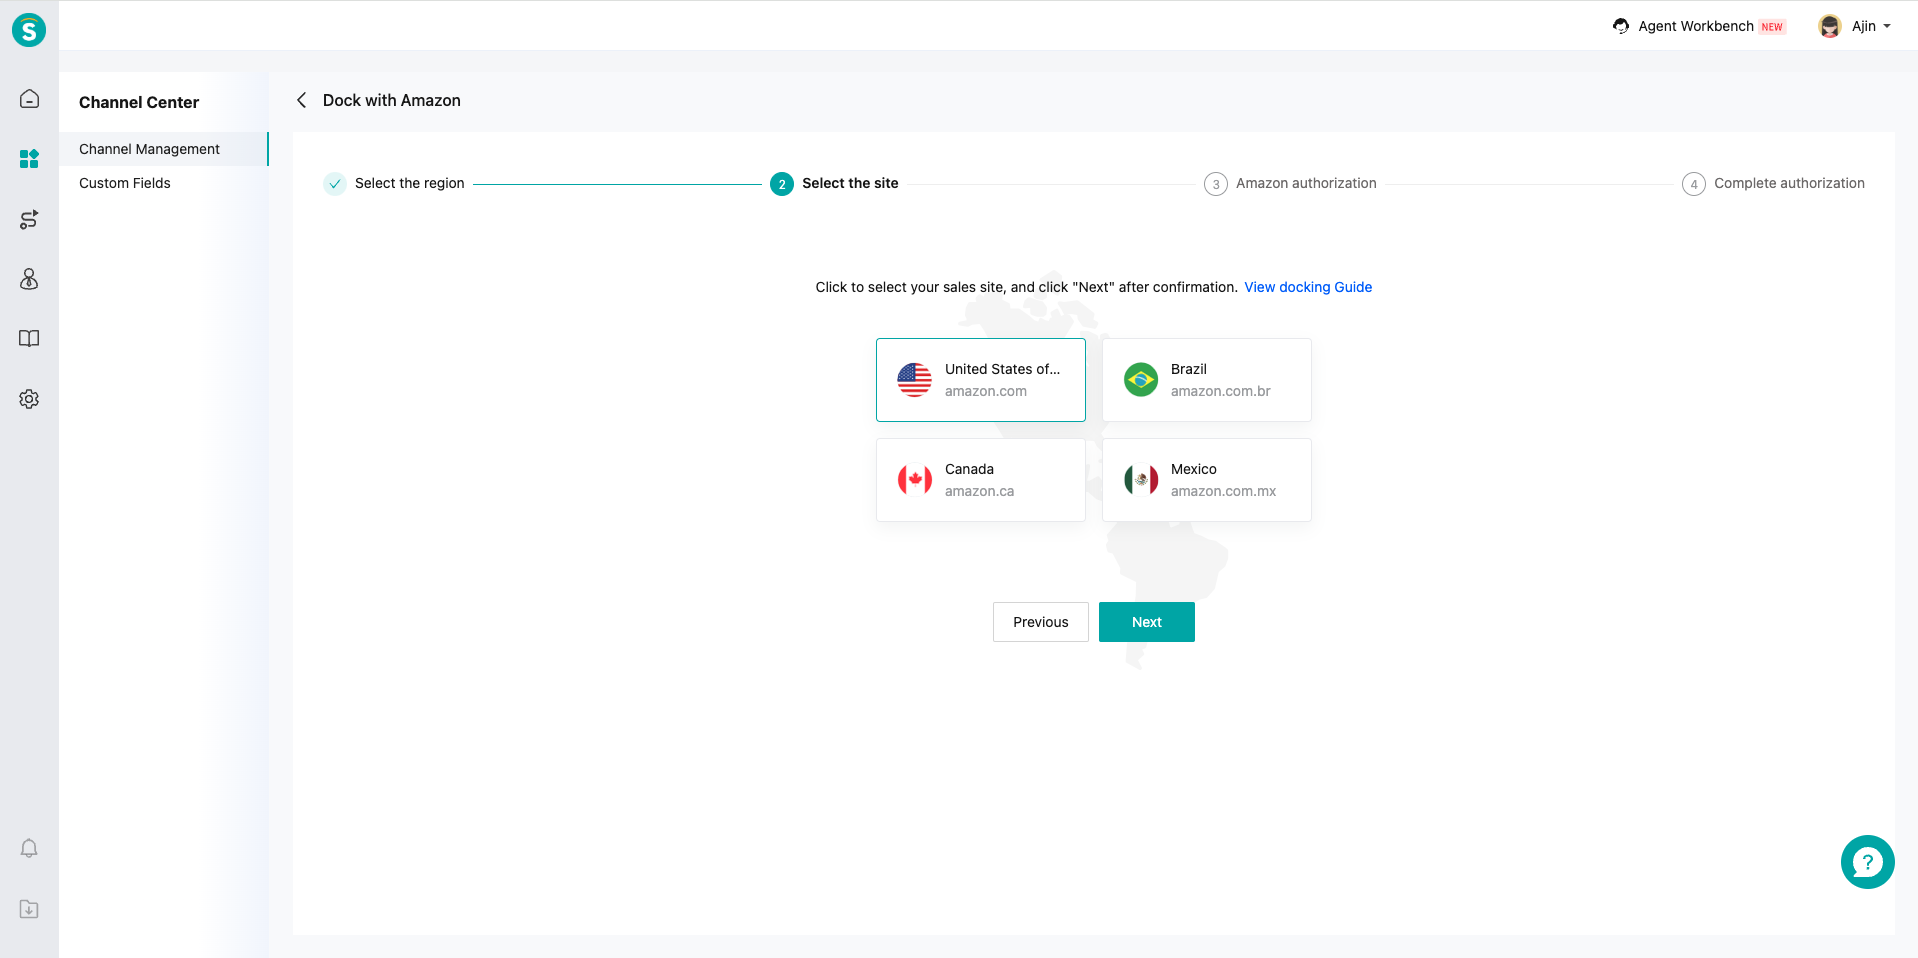Click the 'Channel Center' heading
The height and width of the screenshot is (958, 1918).
[x=139, y=102]
